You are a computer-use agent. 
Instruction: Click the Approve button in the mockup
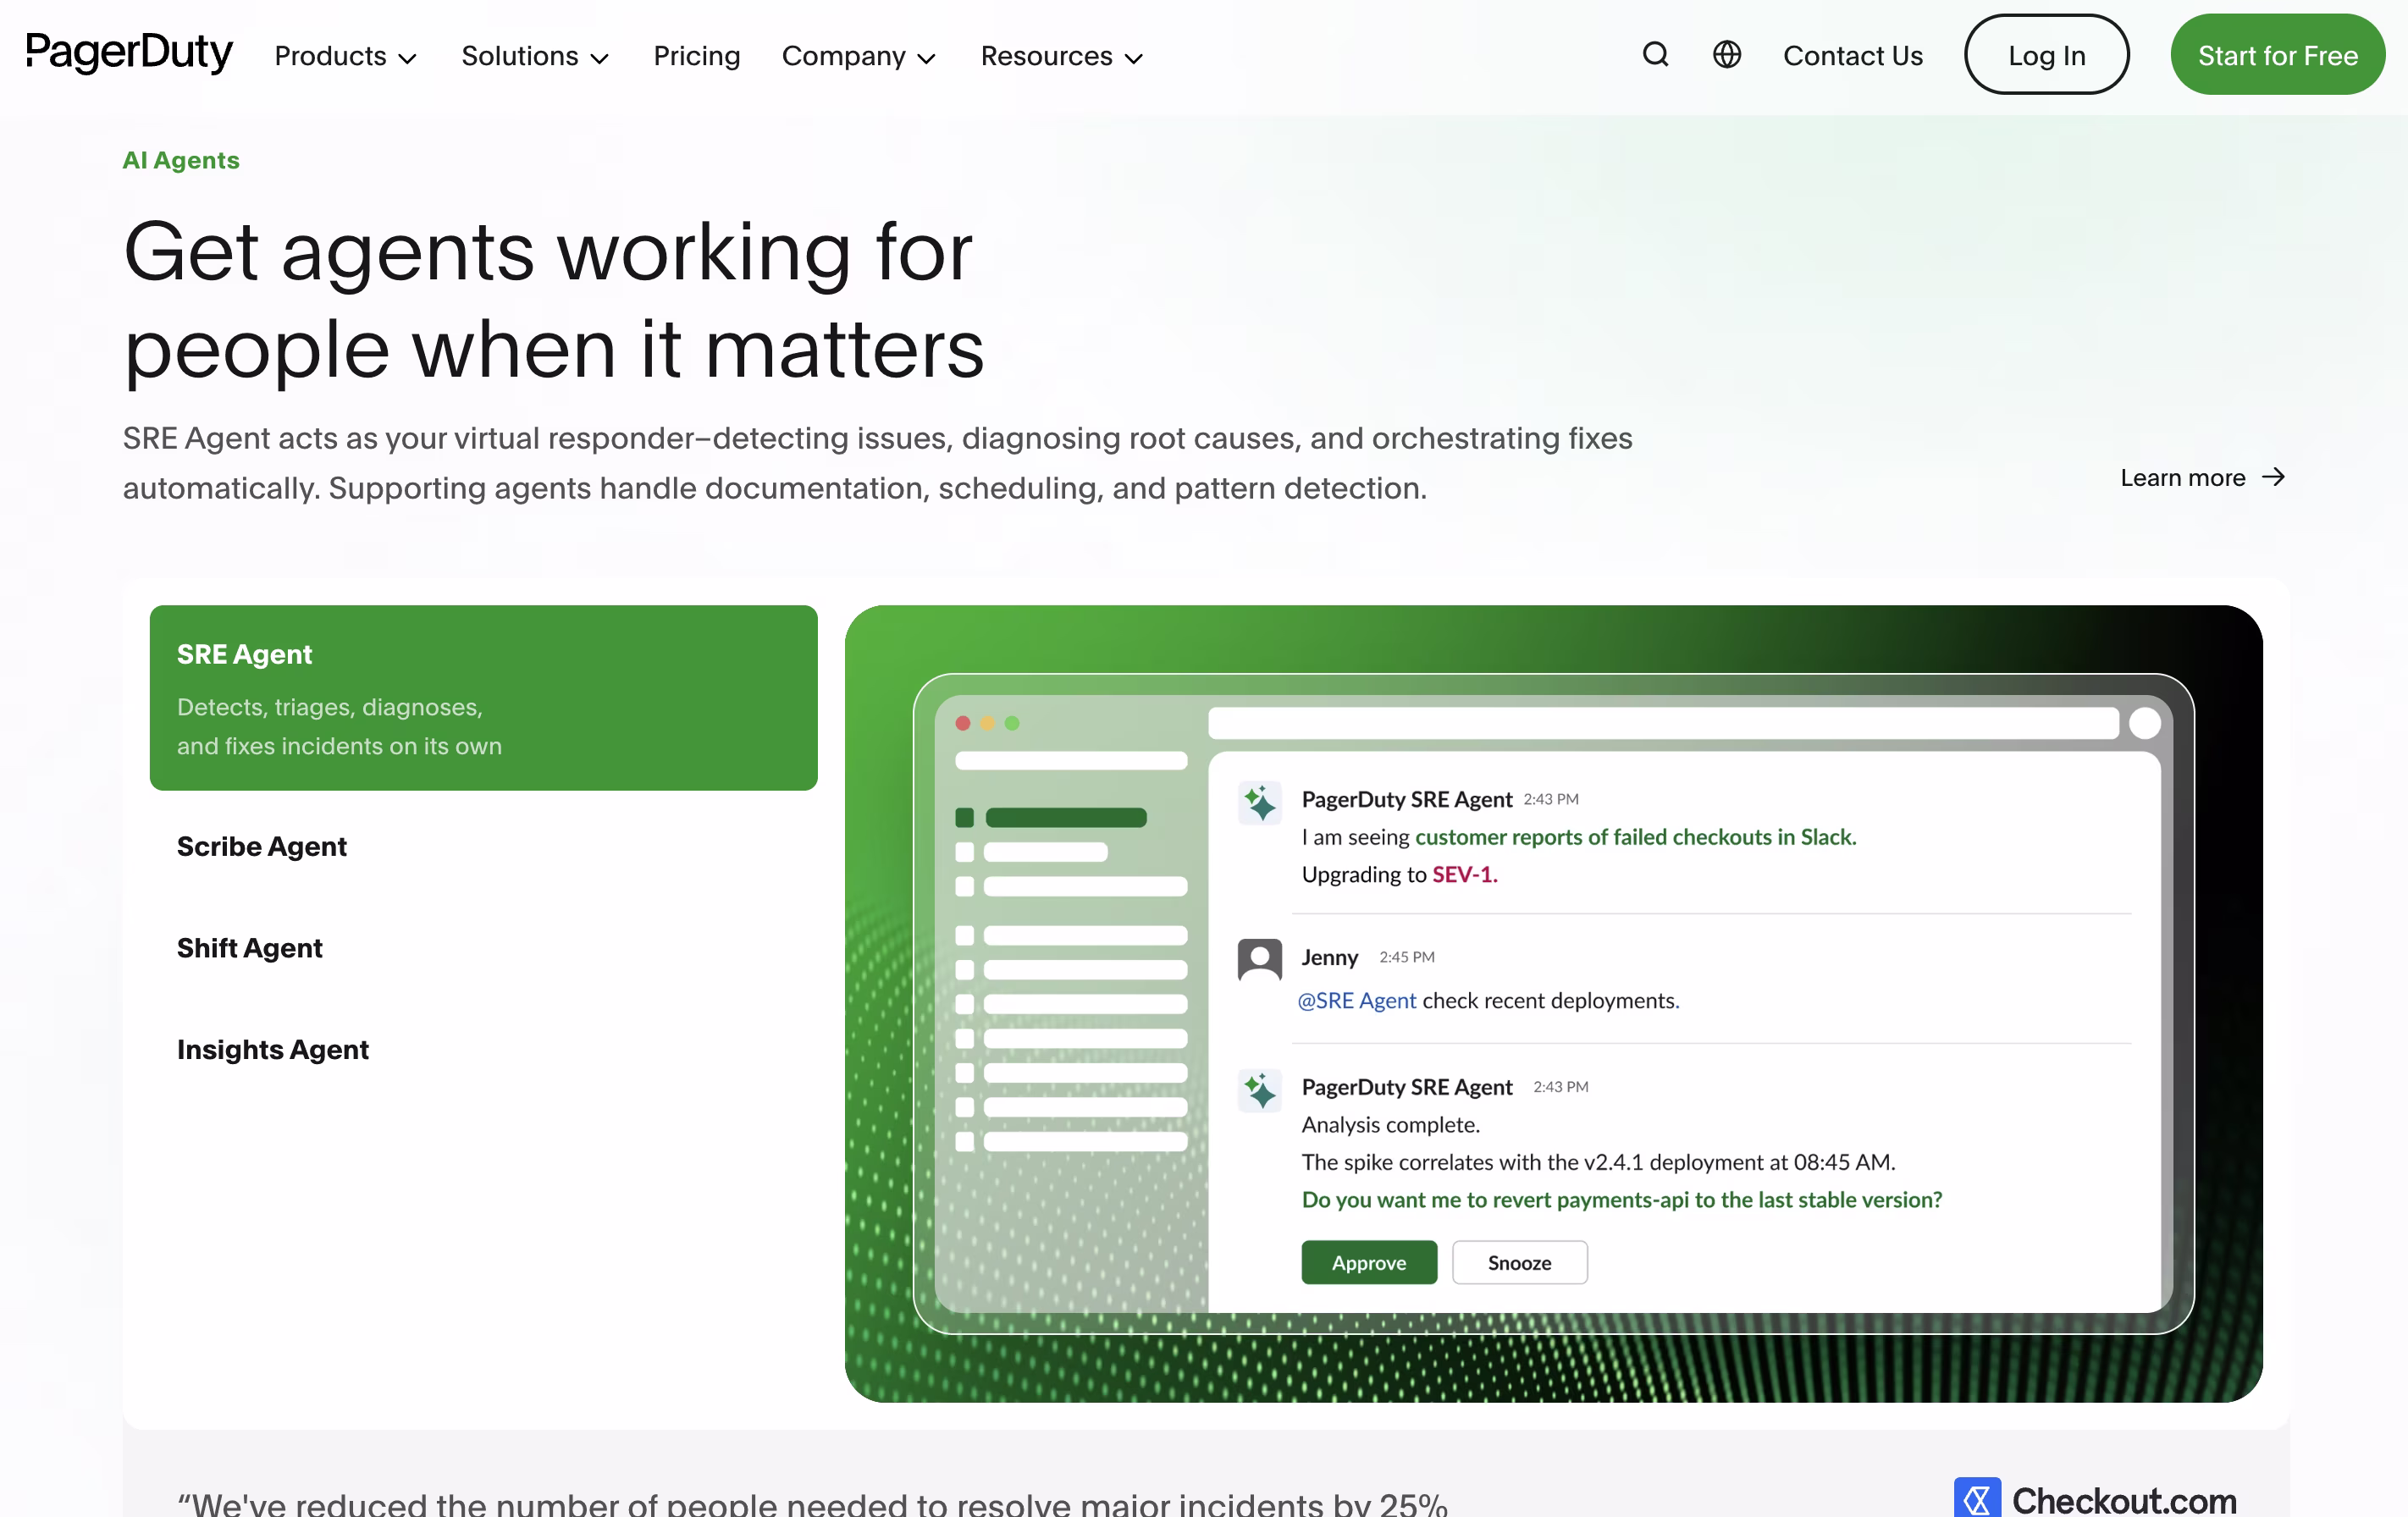coord(1368,1262)
